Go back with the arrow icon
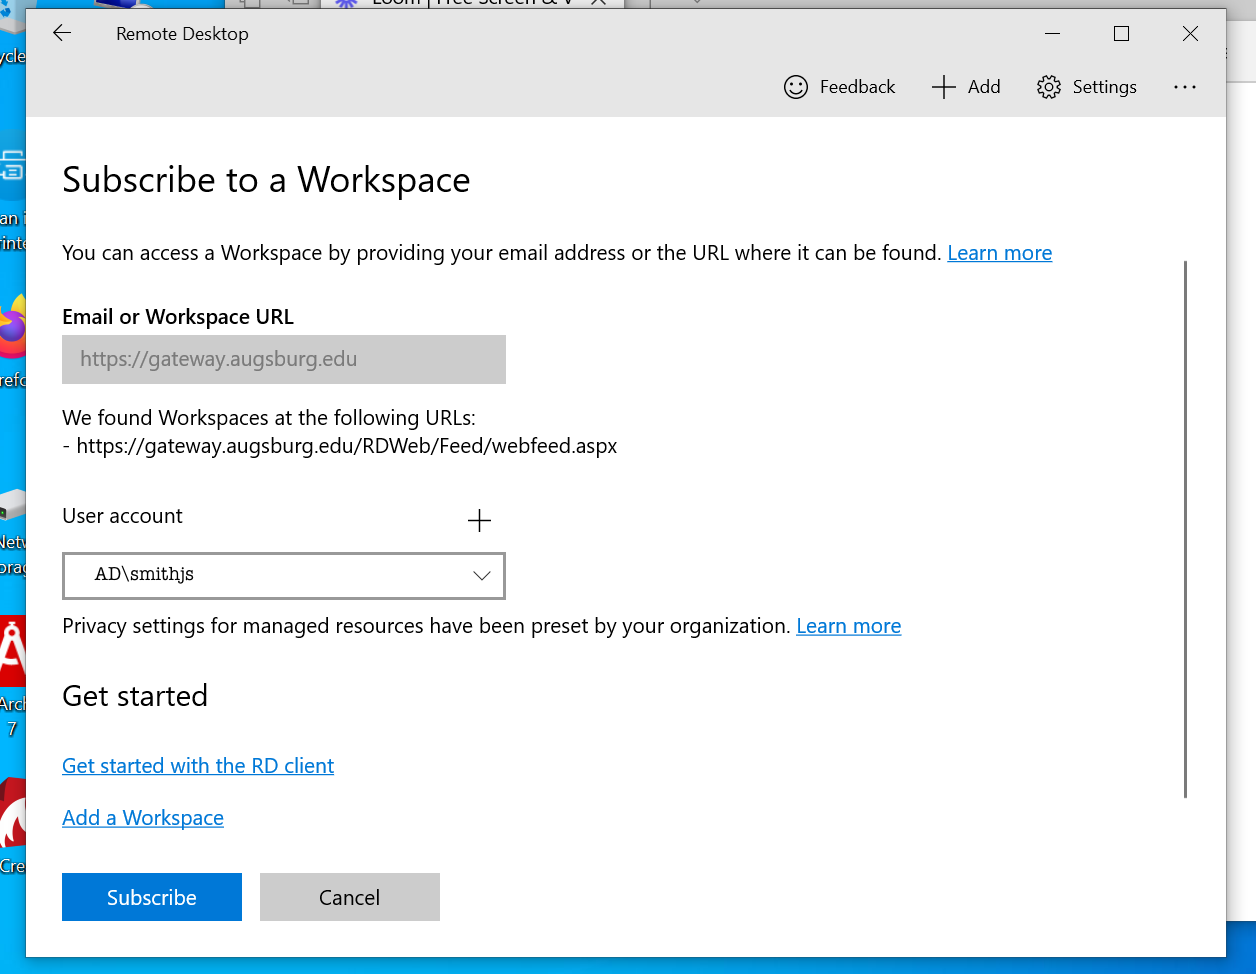This screenshot has width=1256, height=974. pos(62,33)
